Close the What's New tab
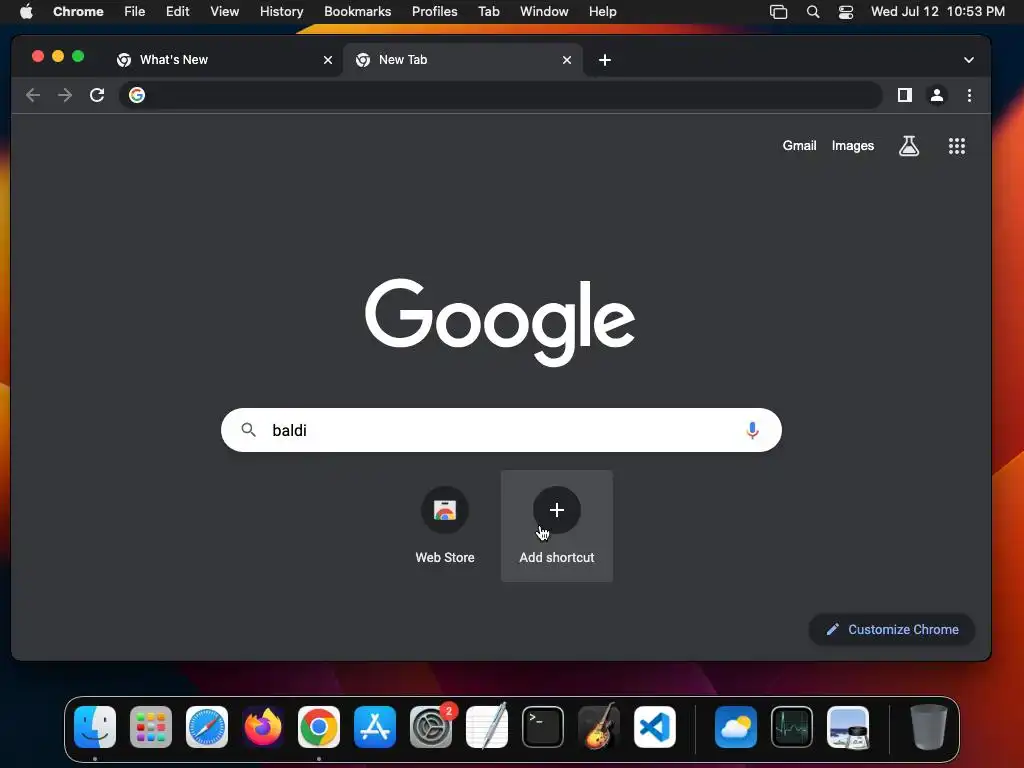This screenshot has width=1024, height=768. click(x=328, y=60)
